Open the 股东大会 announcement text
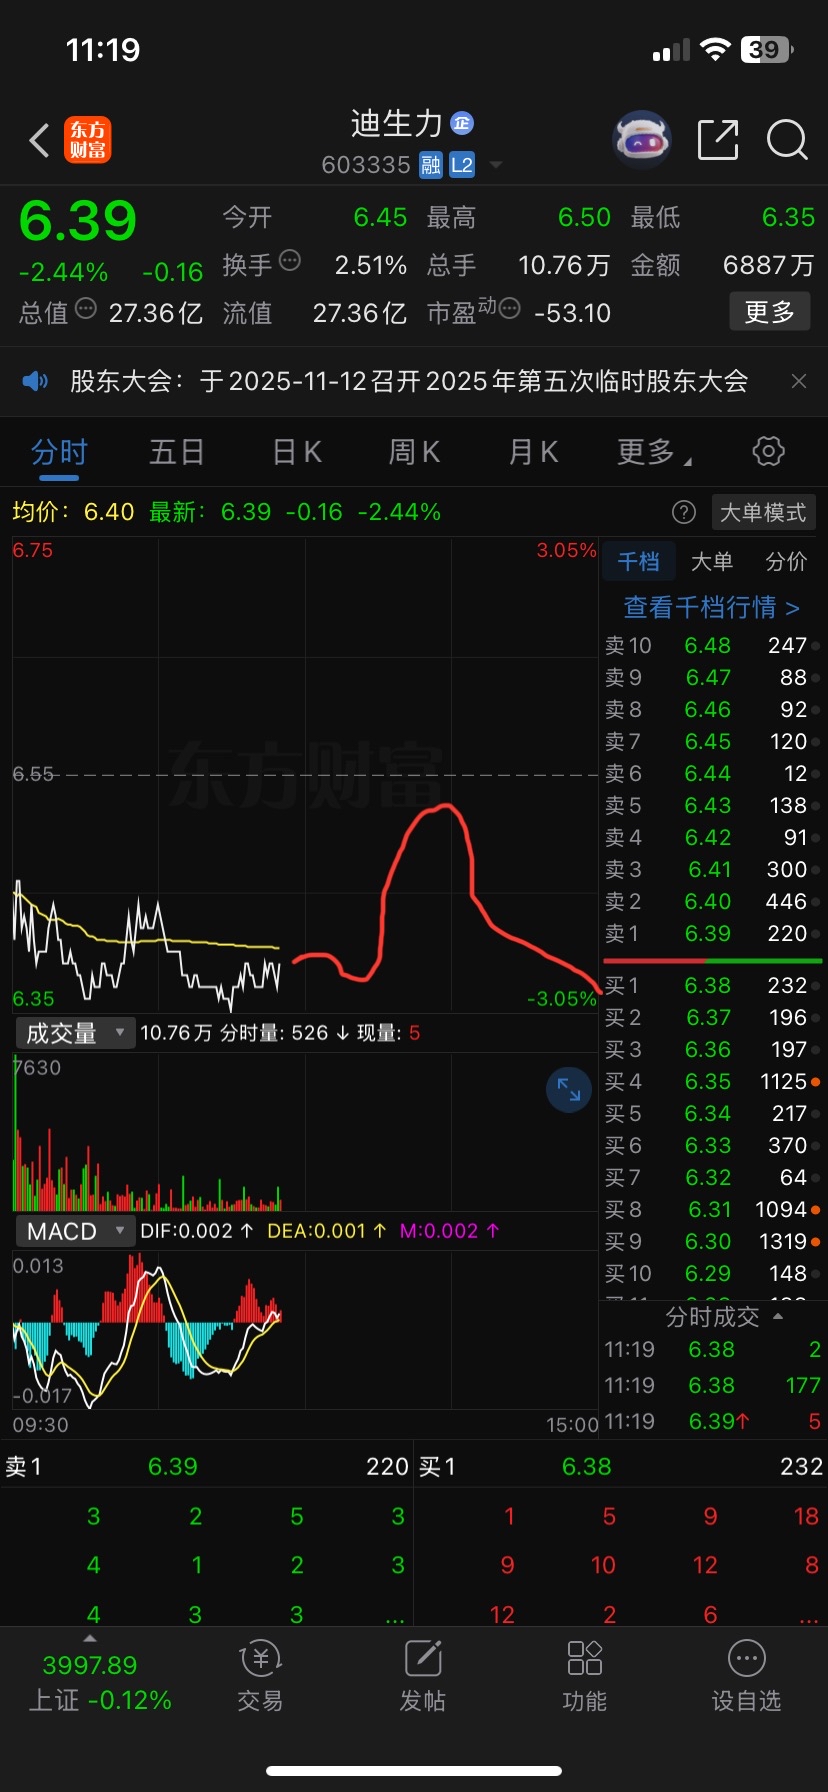Screen dimensions: 828x1792 pyautogui.click(x=409, y=381)
